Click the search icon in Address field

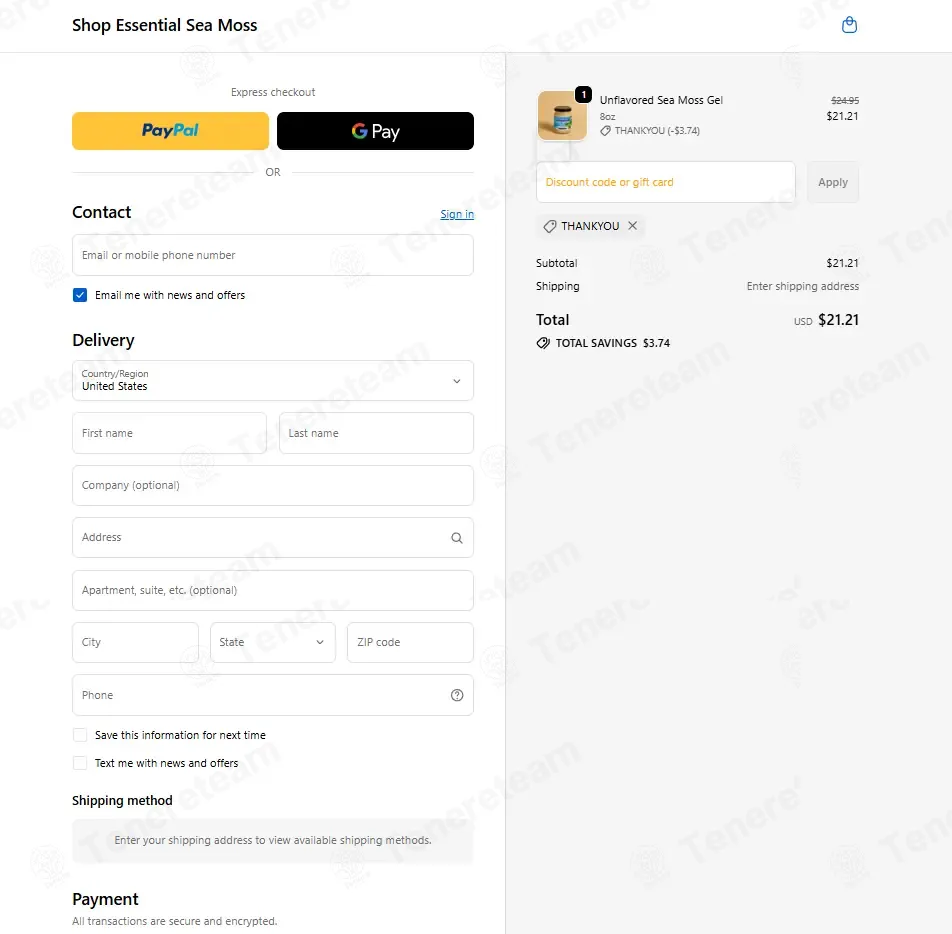click(x=457, y=537)
